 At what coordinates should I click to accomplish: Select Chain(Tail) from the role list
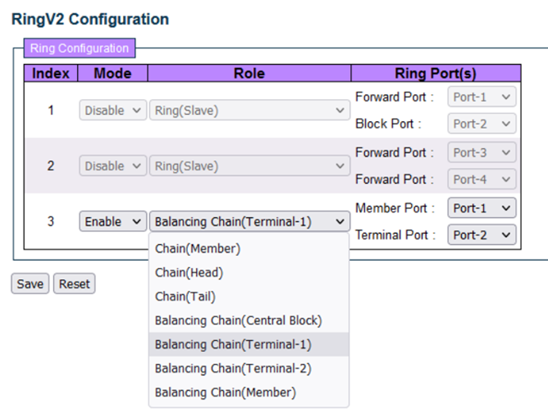(248, 297)
